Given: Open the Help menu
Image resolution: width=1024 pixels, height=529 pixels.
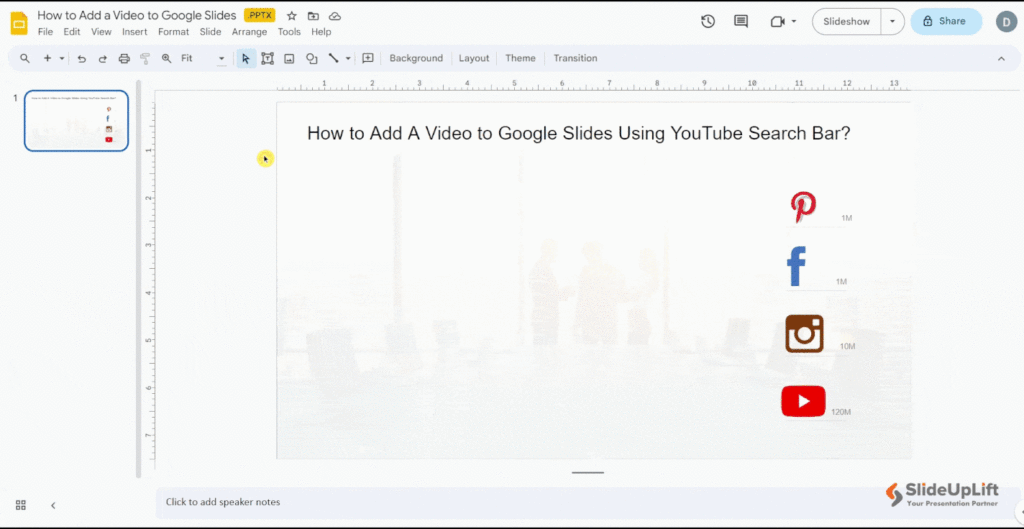Looking at the screenshot, I should tap(321, 31).
